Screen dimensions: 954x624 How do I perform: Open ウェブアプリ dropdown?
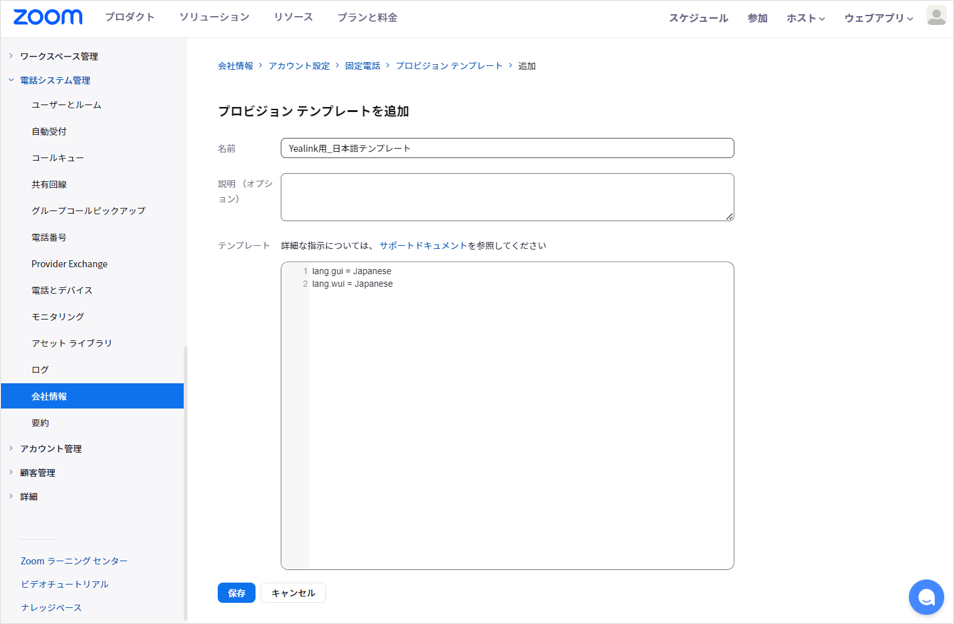click(879, 18)
